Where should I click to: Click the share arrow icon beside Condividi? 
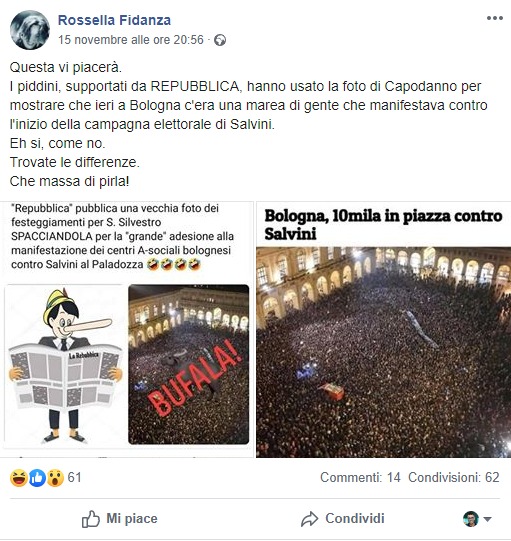pyautogui.click(x=309, y=519)
